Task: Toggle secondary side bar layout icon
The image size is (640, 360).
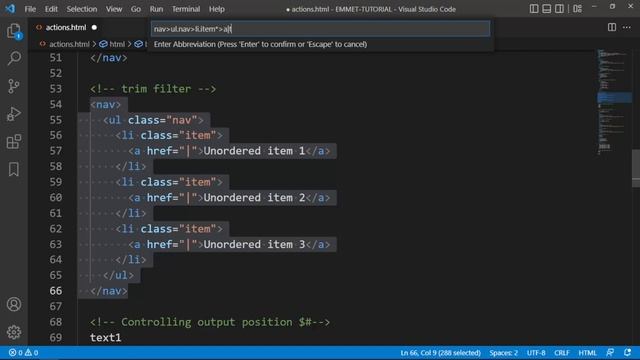Action: (x=559, y=9)
